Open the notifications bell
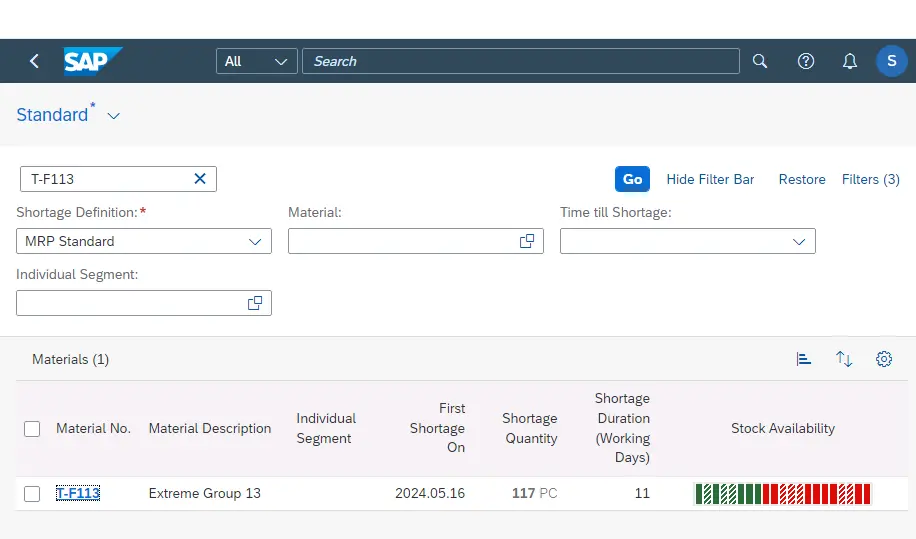This screenshot has width=916, height=539. pos(850,61)
